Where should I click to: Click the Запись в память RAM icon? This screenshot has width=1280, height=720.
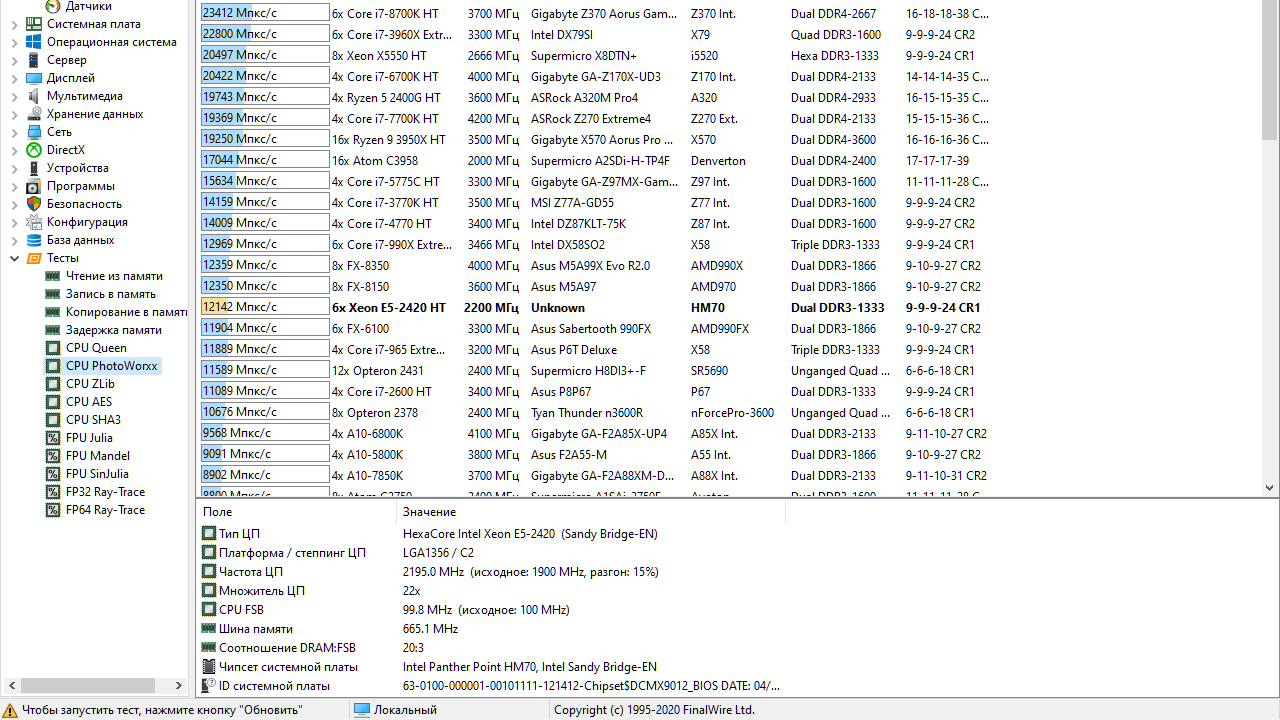[x=53, y=294]
